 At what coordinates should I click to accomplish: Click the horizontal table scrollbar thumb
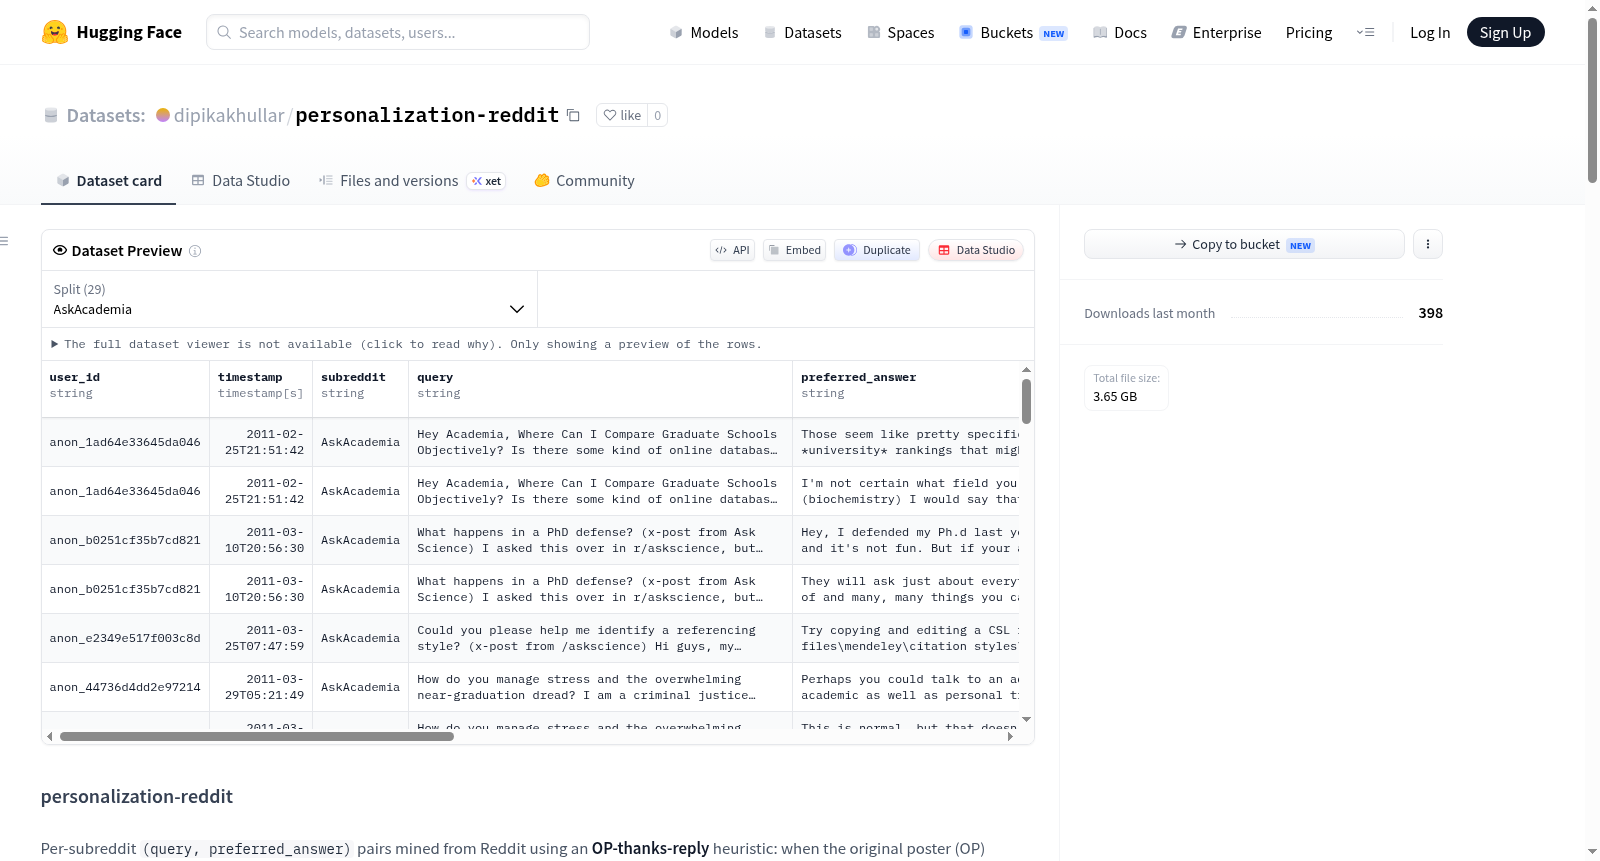[x=257, y=736]
